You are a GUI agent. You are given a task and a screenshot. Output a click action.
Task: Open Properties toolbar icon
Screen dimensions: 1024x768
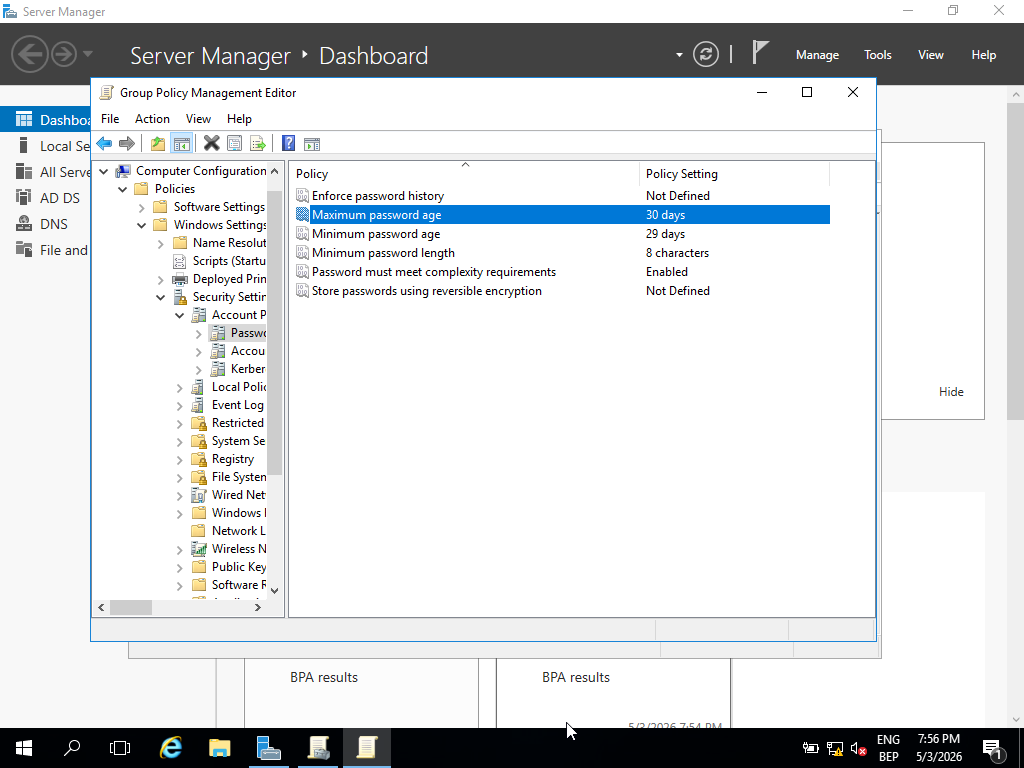234,144
